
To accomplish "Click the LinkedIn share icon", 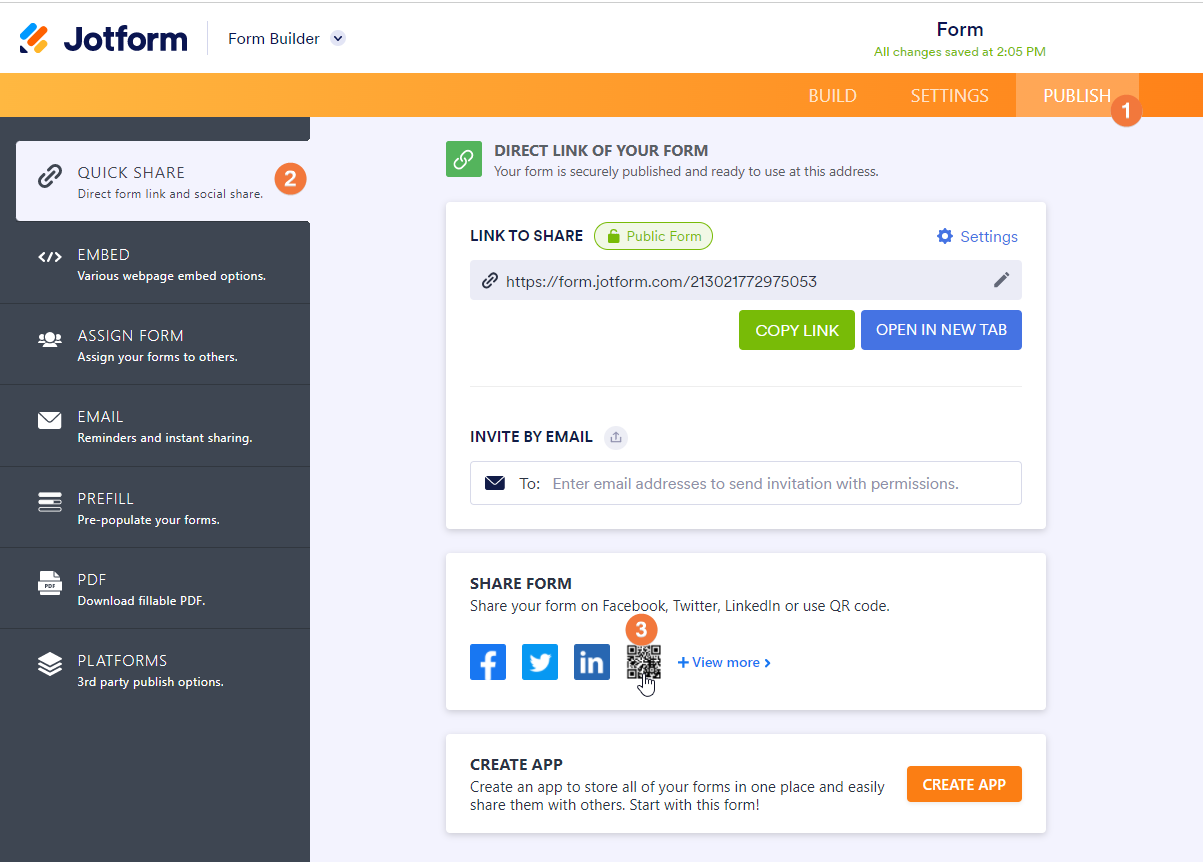I will [592, 662].
